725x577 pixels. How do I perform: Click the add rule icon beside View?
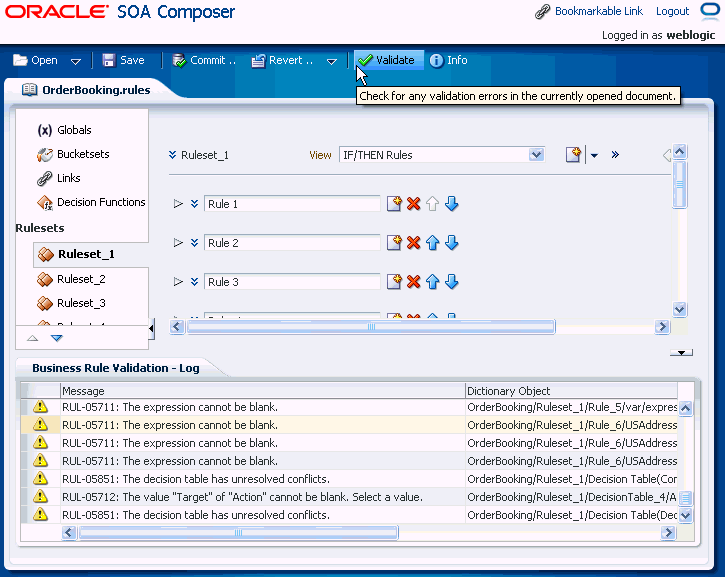[x=573, y=154]
